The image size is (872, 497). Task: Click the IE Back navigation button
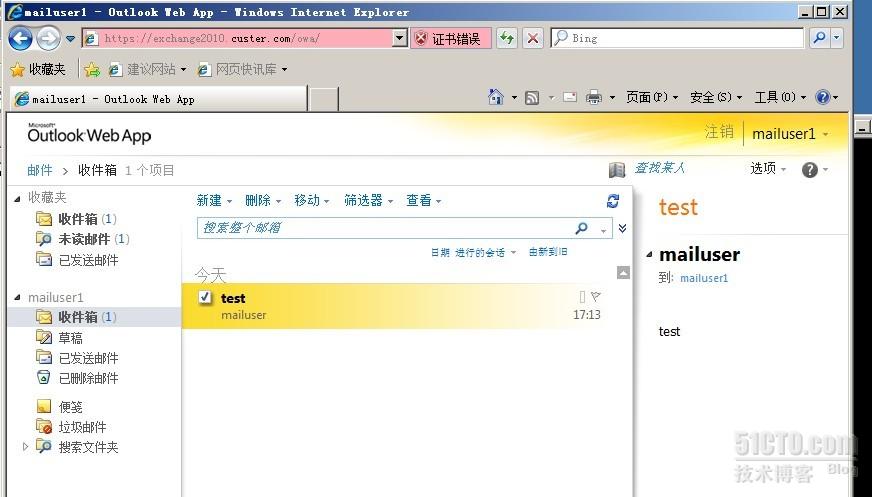(21, 38)
